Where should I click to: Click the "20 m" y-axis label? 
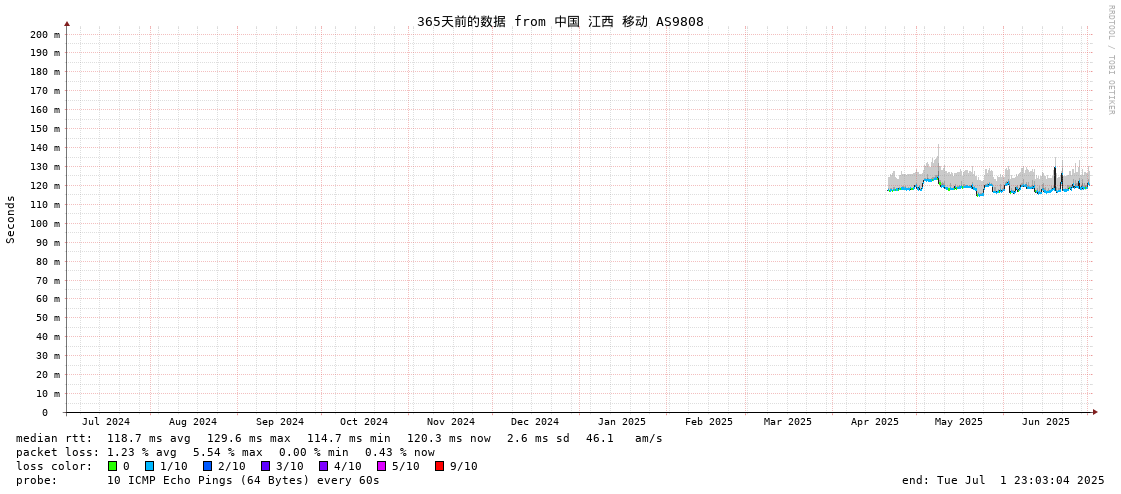coord(48,375)
